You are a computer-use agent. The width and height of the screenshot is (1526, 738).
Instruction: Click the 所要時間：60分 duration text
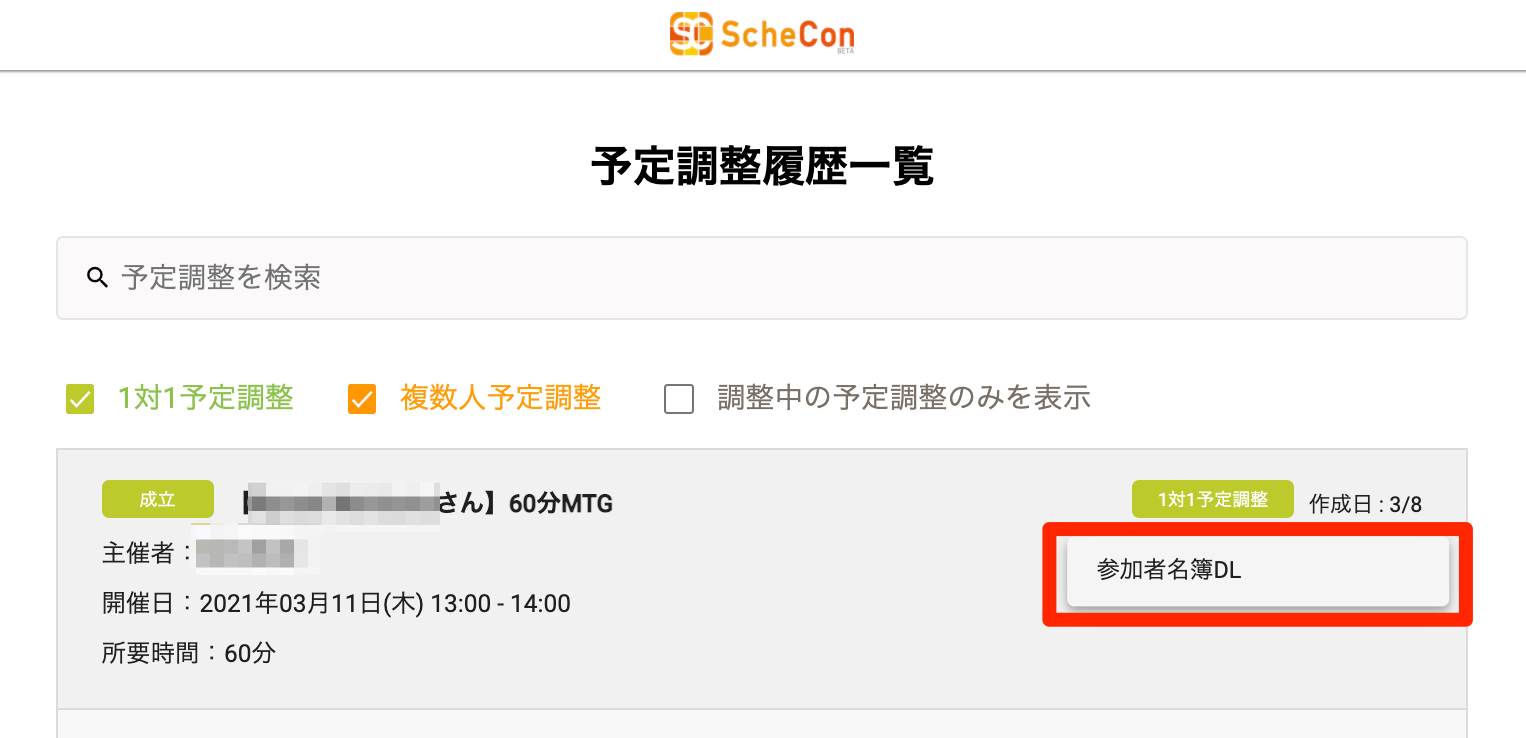[x=189, y=654]
